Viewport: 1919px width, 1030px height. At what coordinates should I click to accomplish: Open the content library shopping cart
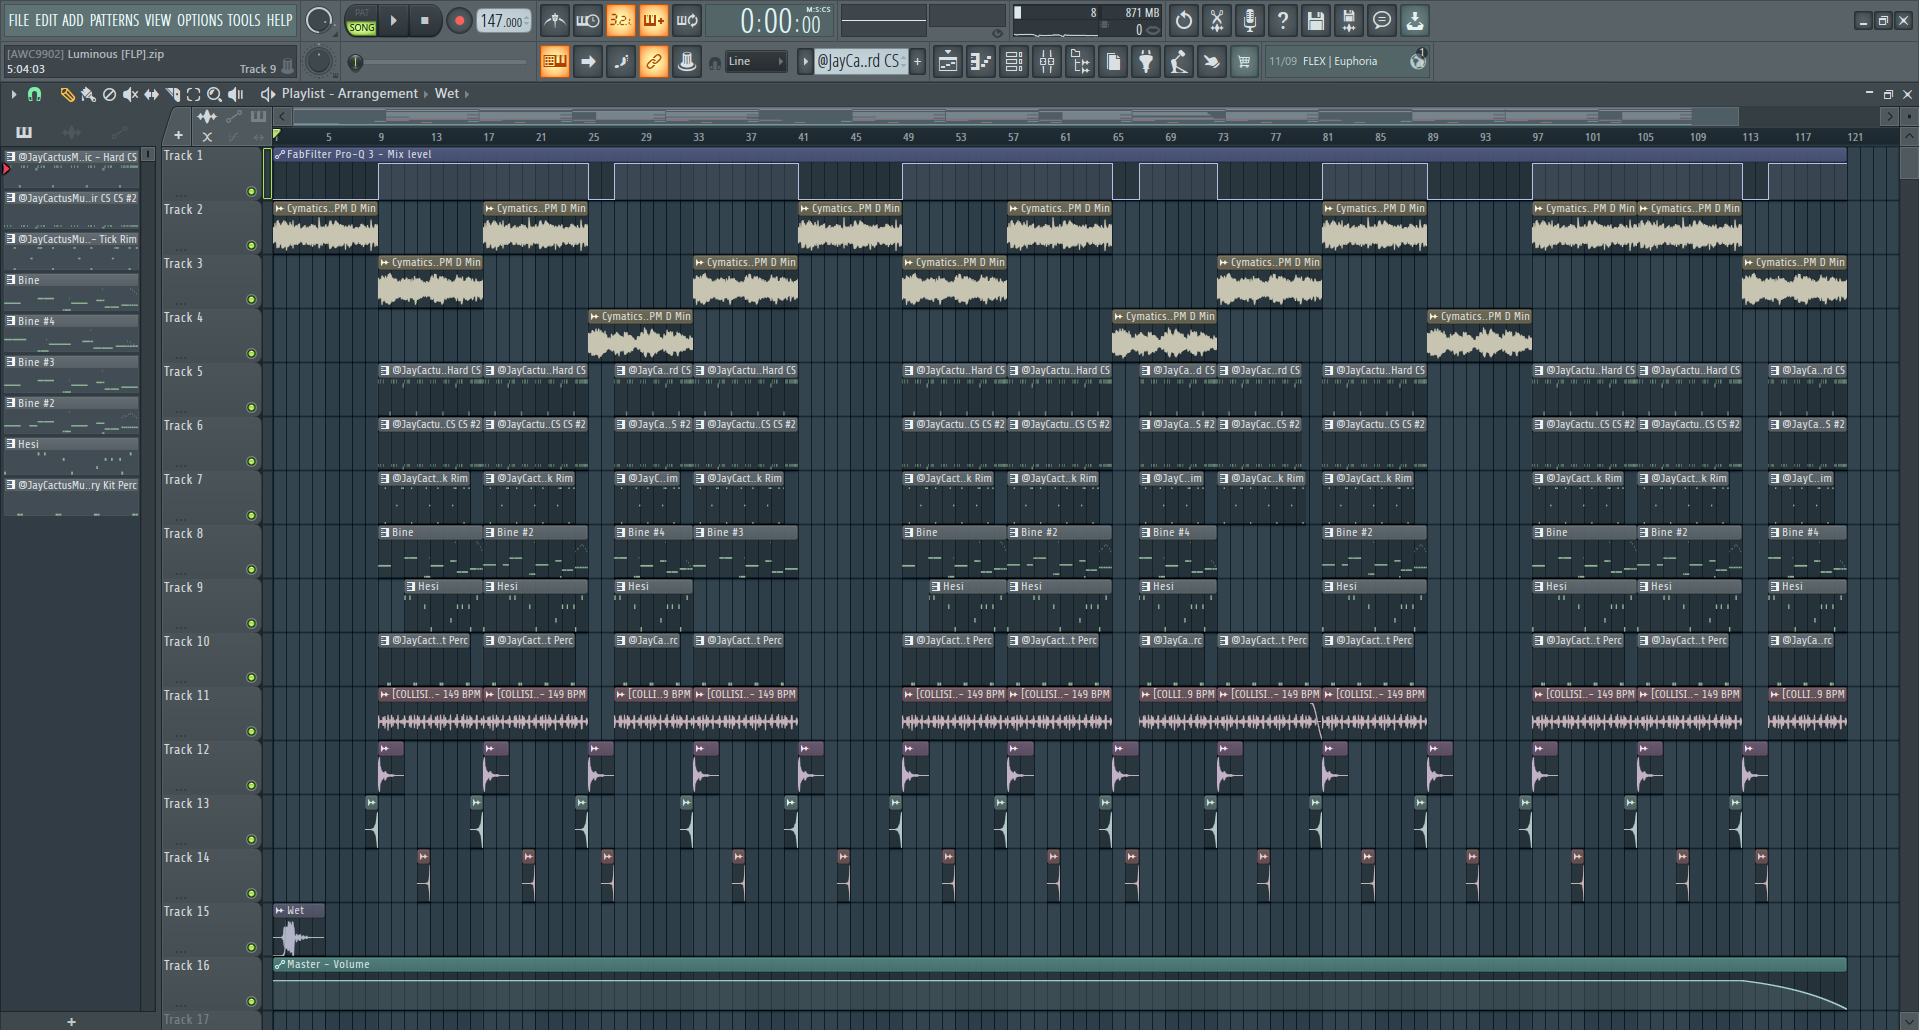point(1244,62)
